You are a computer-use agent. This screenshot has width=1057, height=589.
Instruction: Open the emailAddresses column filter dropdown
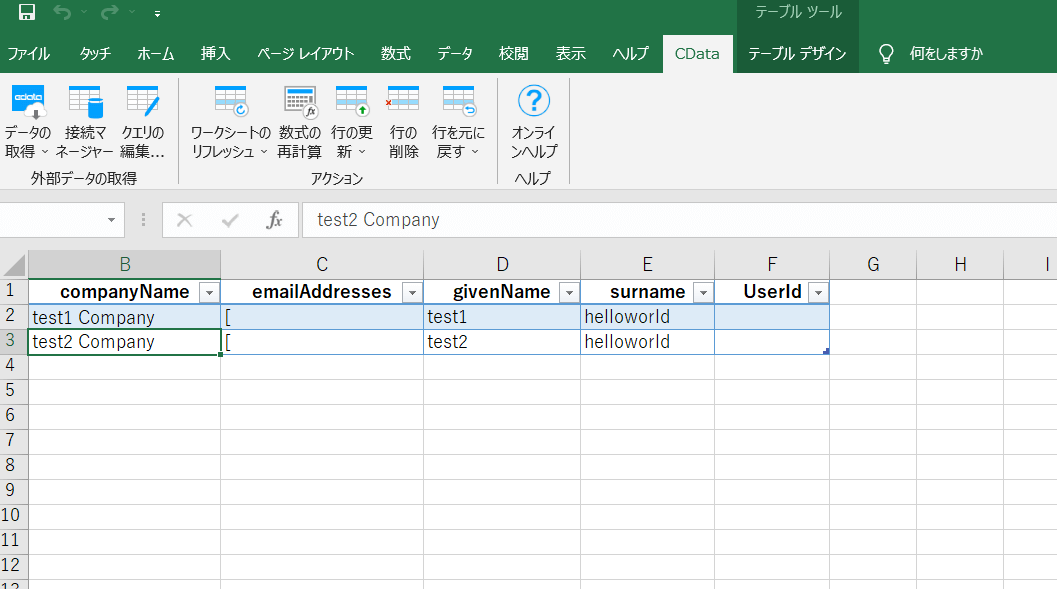pos(411,292)
